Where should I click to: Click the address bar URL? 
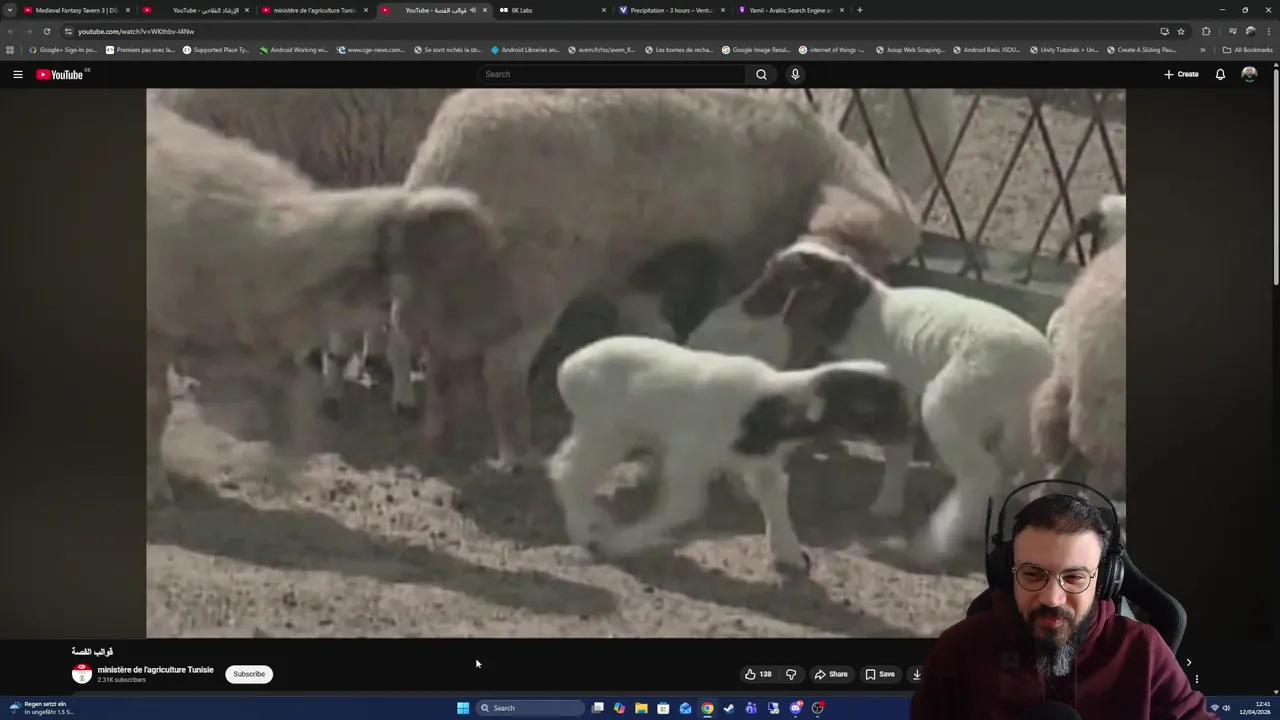click(x=136, y=31)
